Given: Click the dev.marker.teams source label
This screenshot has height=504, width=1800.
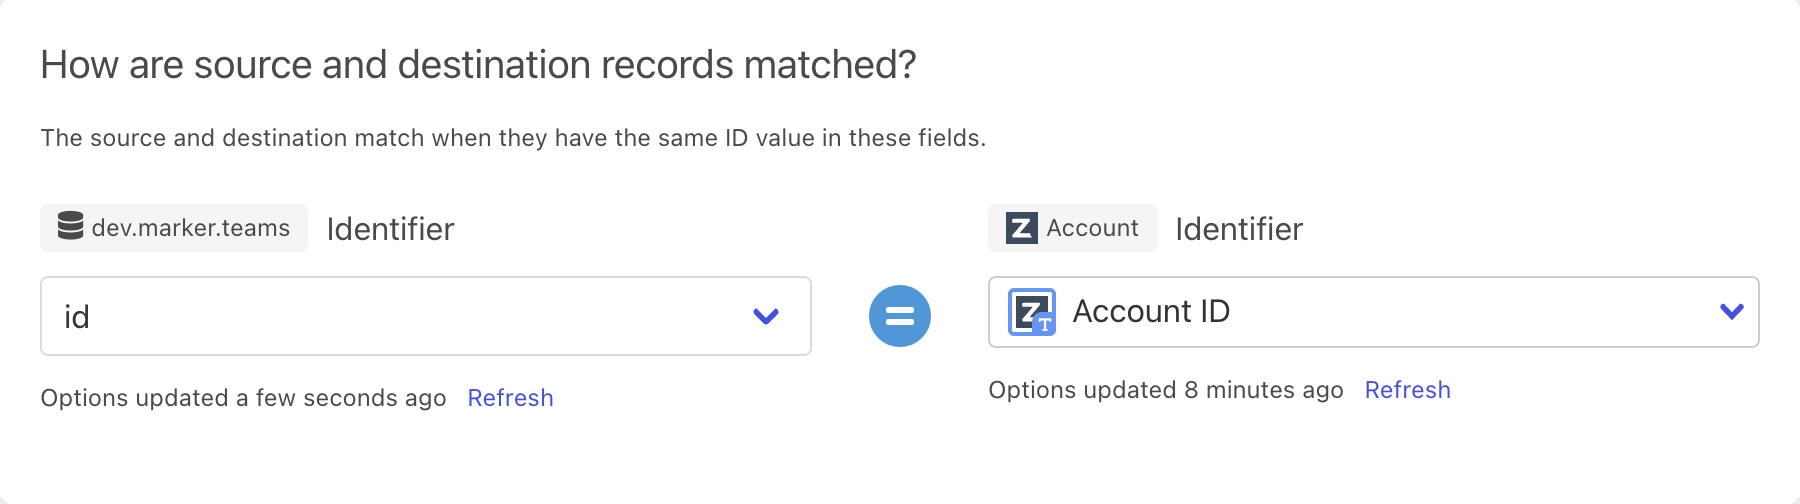Looking at the screenshot, I should pyautogui.click(x=190, y=228).
